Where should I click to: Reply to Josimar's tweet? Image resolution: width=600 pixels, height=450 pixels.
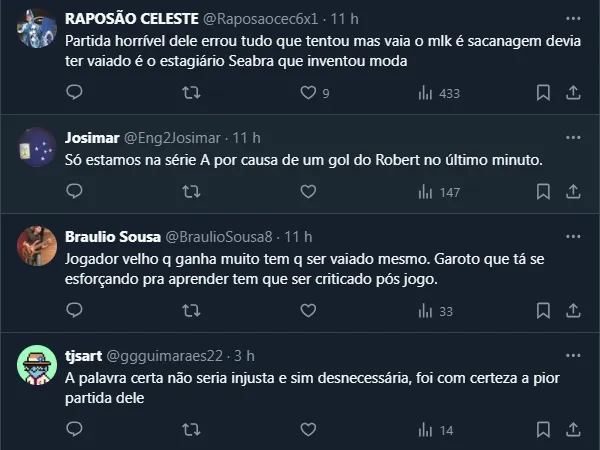pos(73,192)
